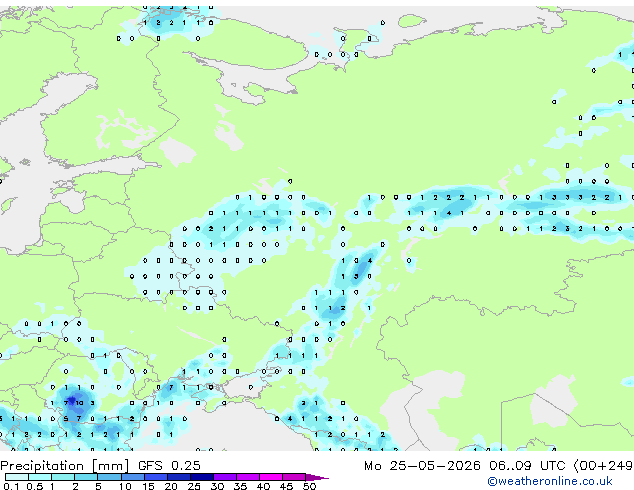Select the 5–10 mm legend color box
Image resolution: width=634 pixels, height=490 pixels.
tap(109, 477)
